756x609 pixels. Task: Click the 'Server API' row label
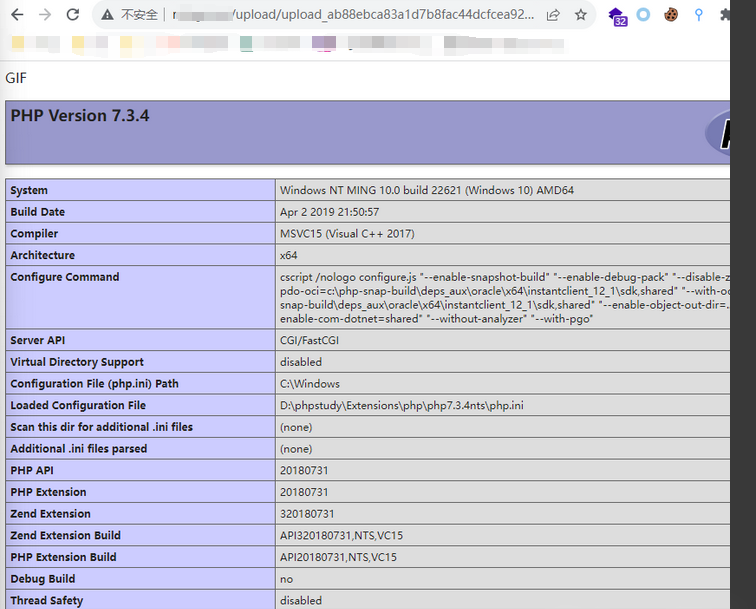point(38,340)
